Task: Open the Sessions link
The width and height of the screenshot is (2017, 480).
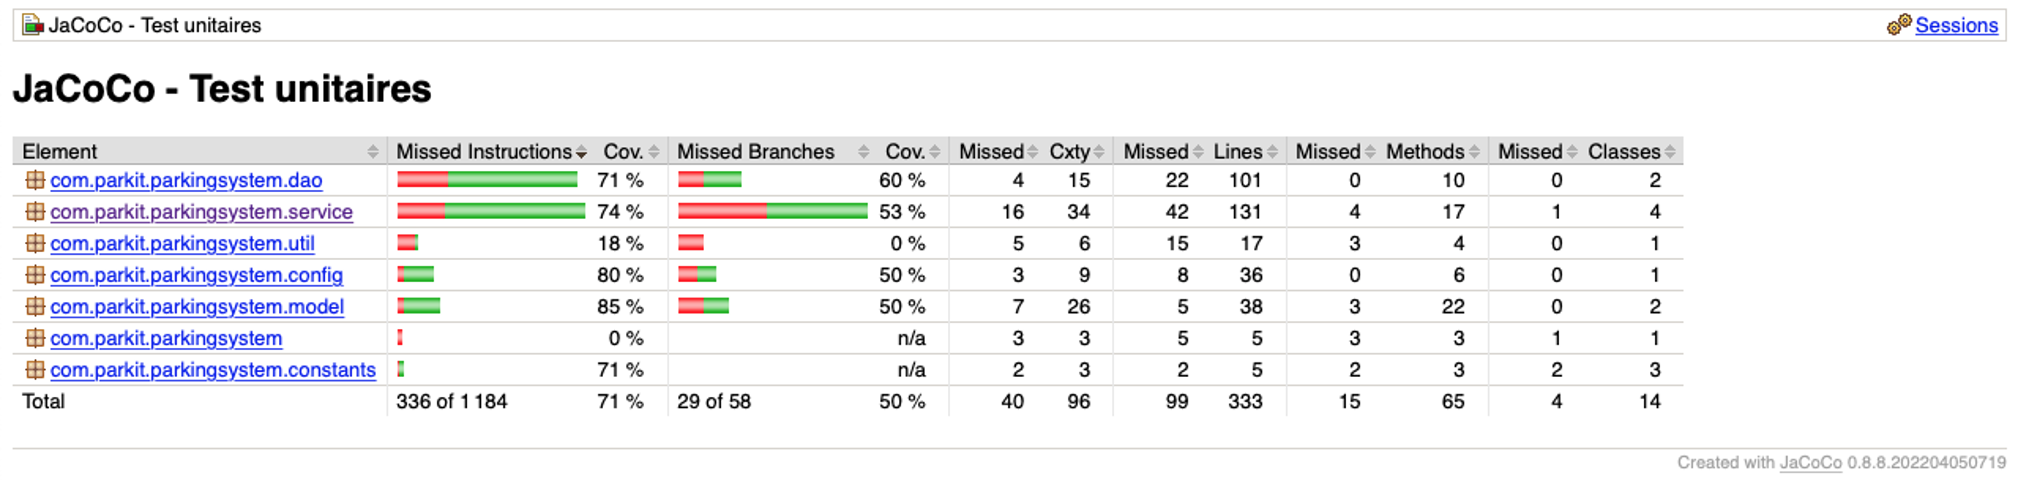Action: point(1956,25)
